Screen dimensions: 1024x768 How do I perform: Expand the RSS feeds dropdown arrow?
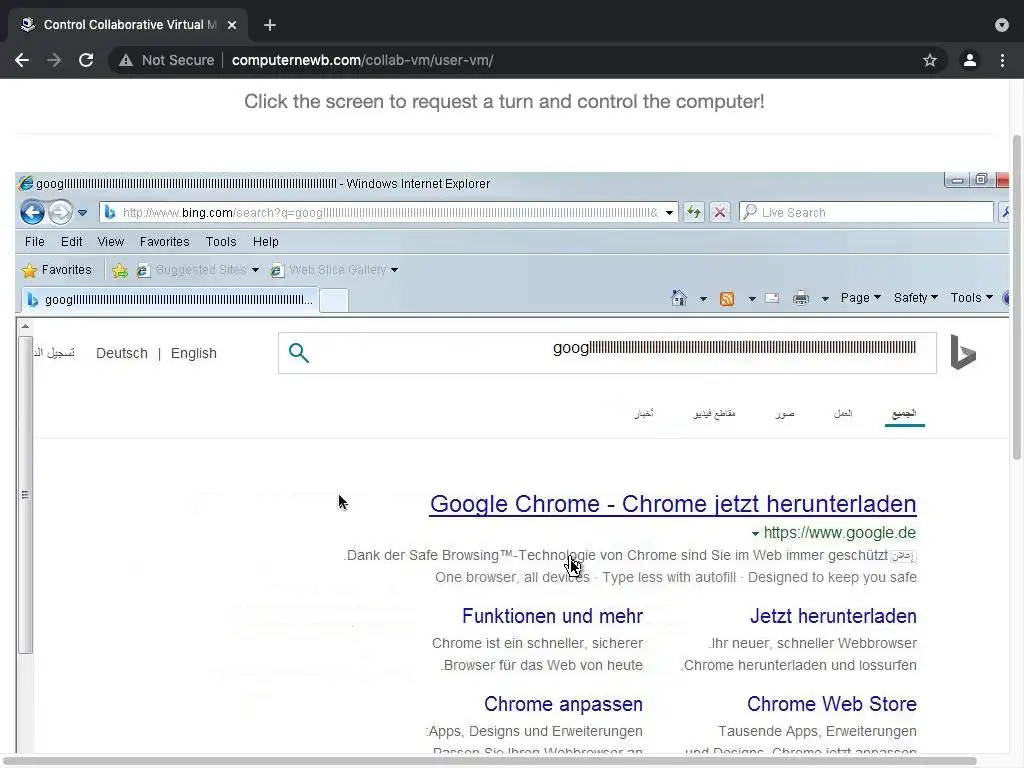coord(752,298)
